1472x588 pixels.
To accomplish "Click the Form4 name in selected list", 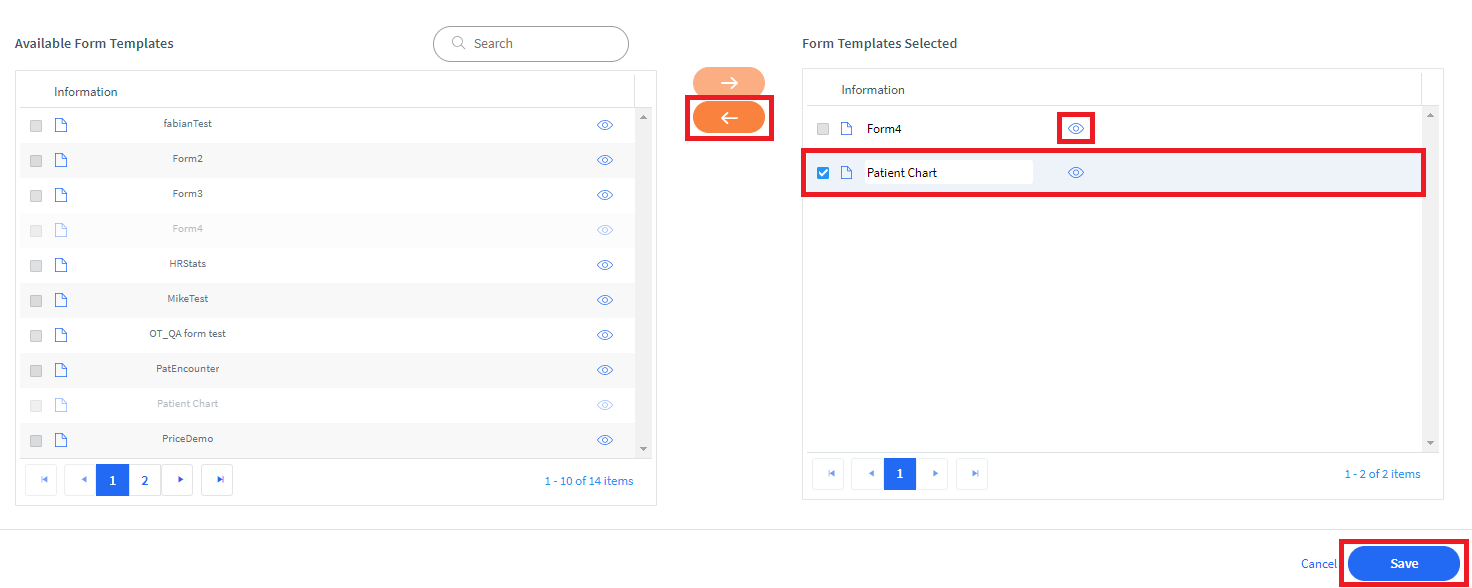I will (884, 129).
